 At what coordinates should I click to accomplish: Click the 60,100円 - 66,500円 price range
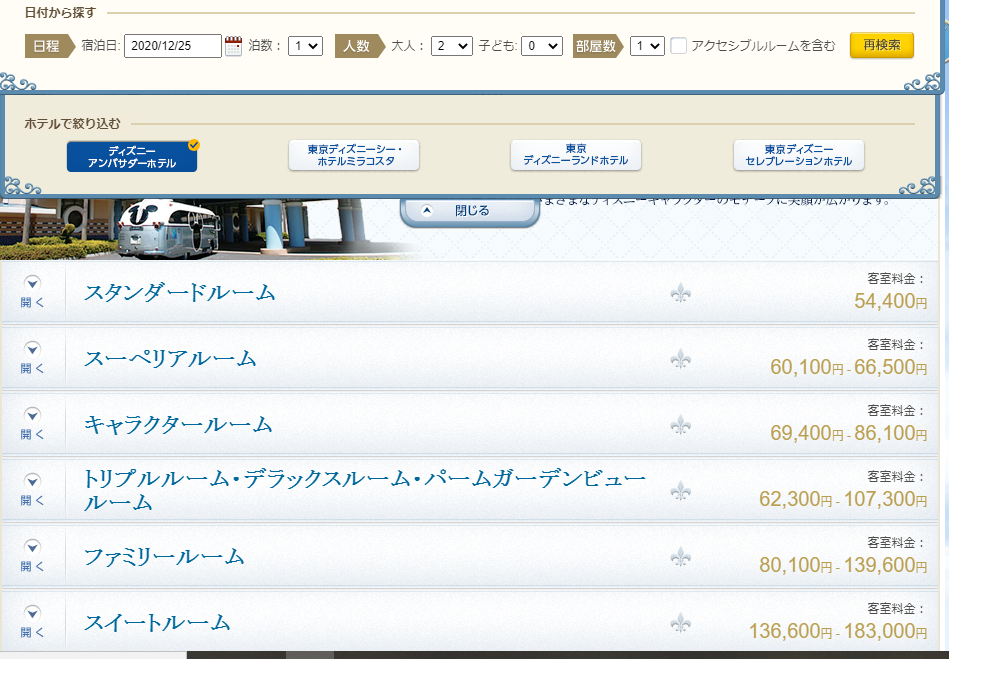(848, 367)
